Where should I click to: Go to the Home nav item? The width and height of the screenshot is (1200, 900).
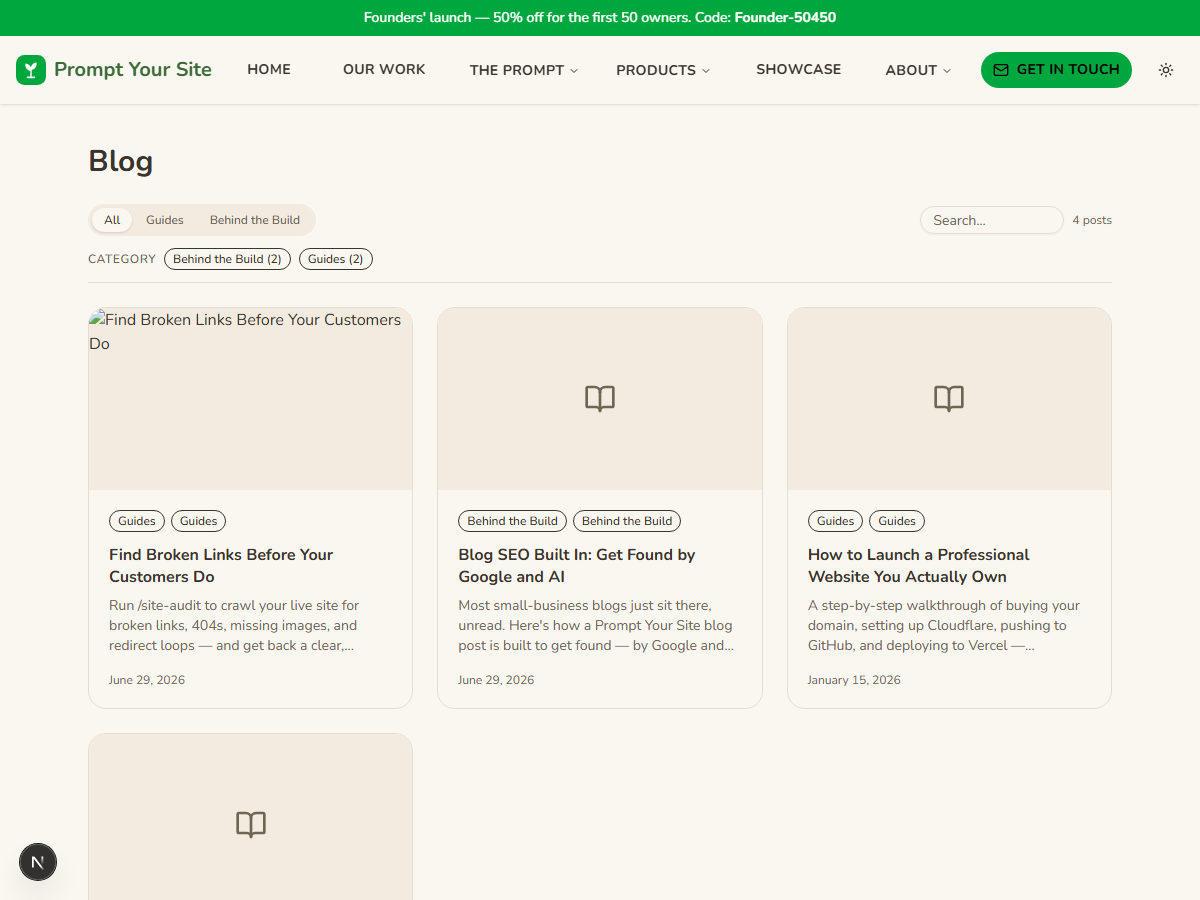[269, 70]
